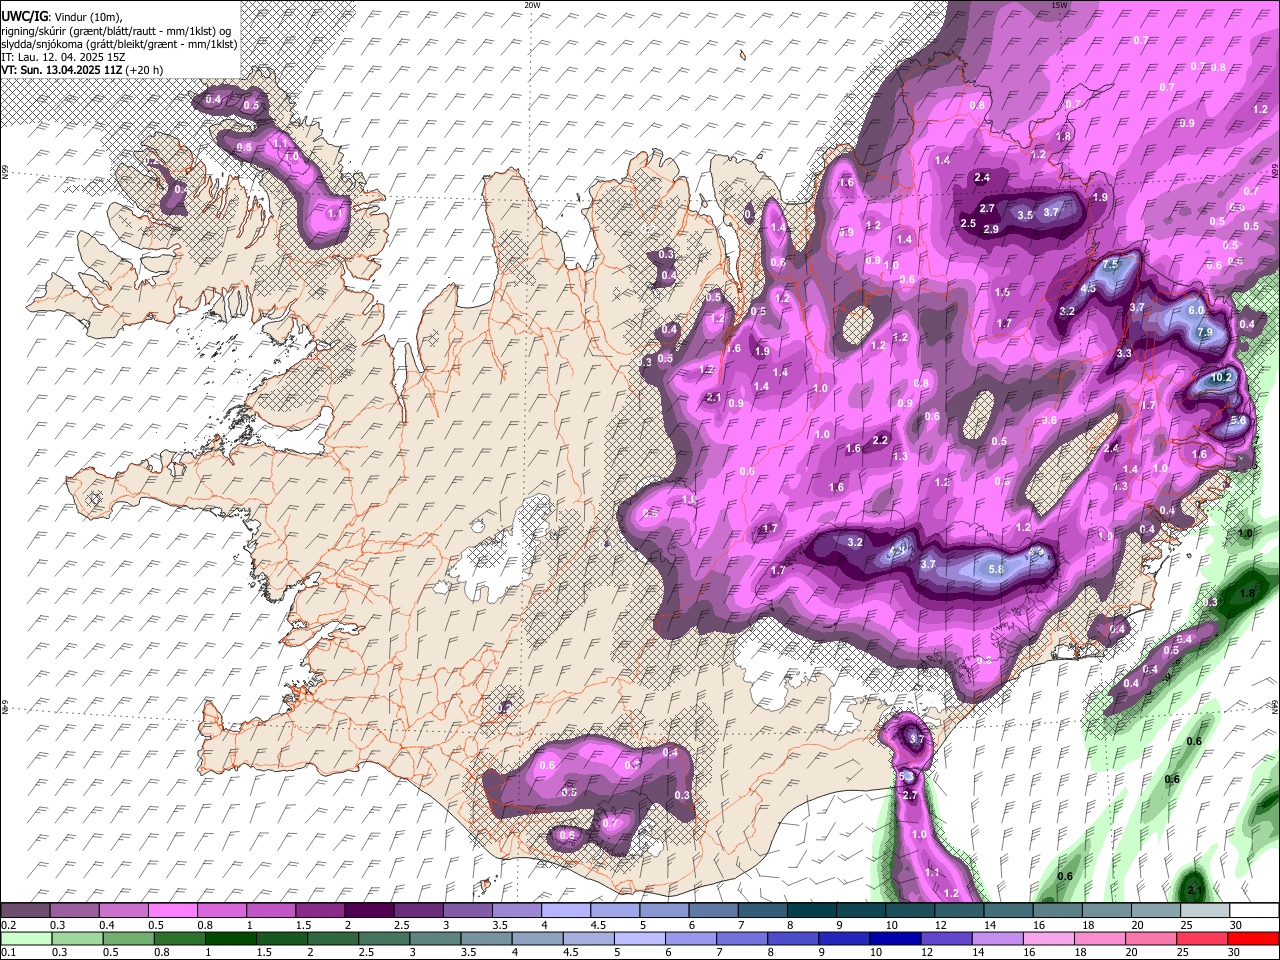Image resolution: width=1280 pixels, height=960 pixels.
Task: Click the 2.9 value on the map
Action: point(991,230)
